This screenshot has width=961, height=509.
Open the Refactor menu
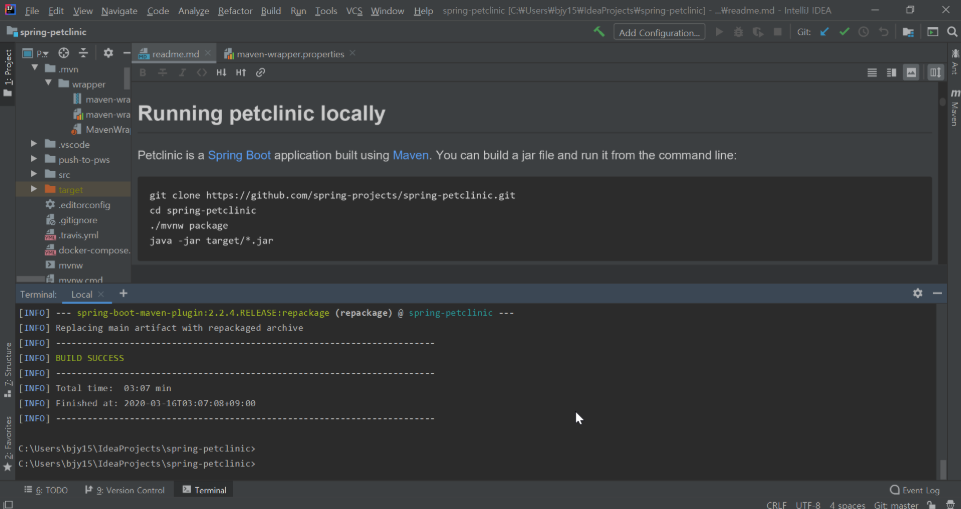pos(235,11)
